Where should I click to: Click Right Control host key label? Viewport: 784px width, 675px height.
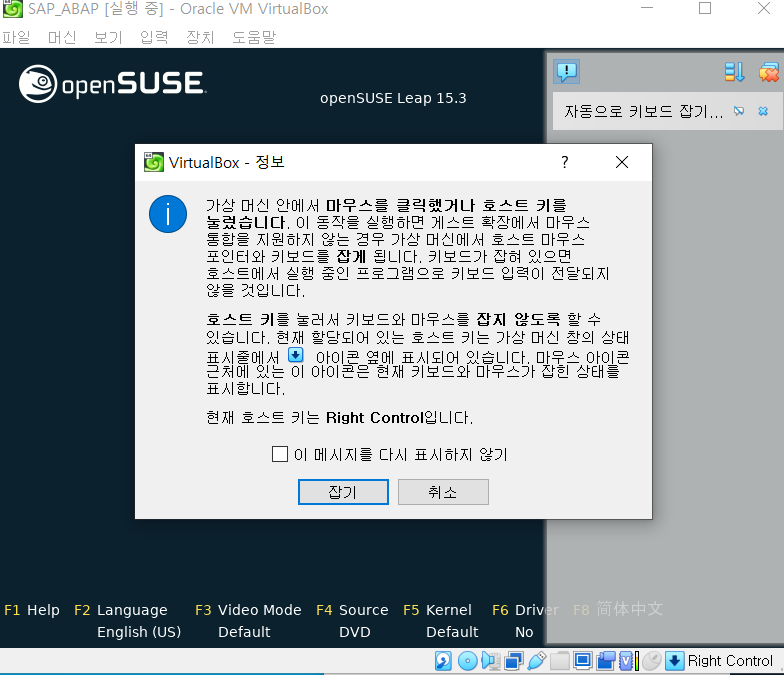tap(730, 660)
